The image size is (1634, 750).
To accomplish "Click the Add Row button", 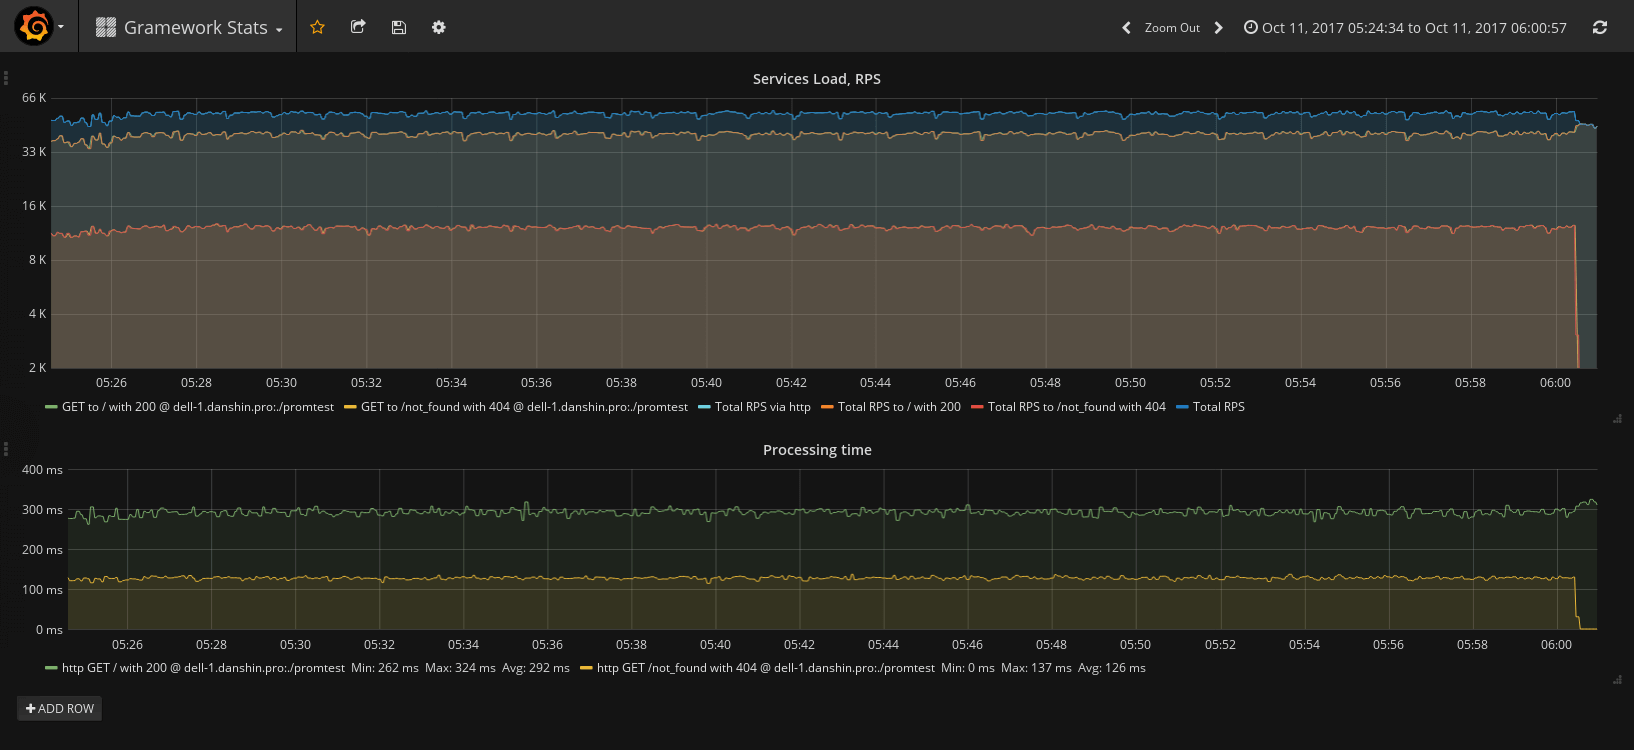I will (60, 708).
